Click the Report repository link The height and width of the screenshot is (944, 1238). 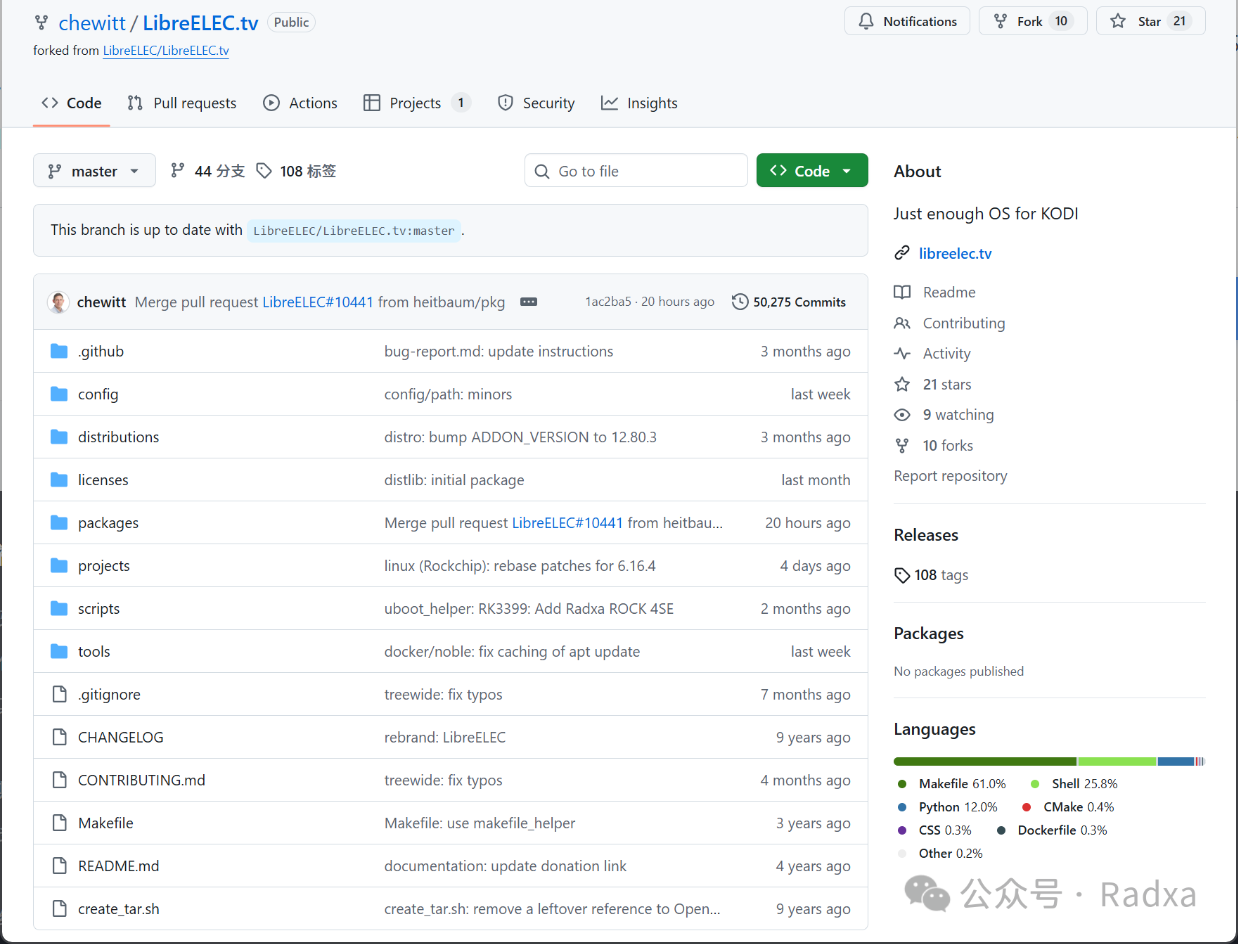coord(951,476)
